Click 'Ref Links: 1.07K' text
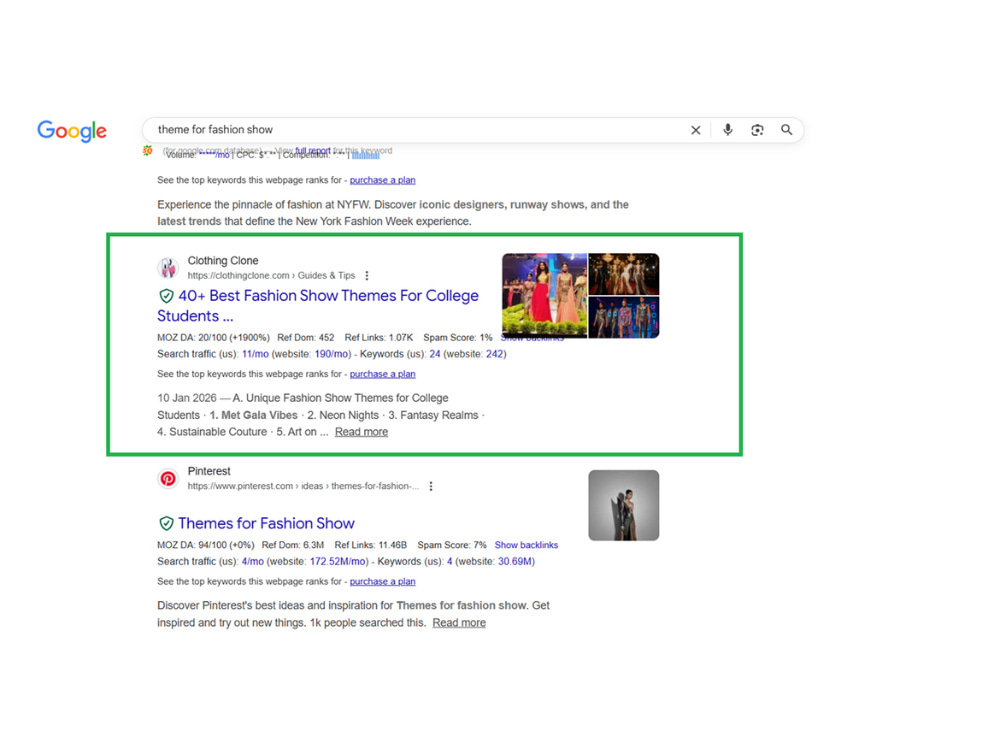This screenshot has height=750, width=1000. click(379, 337)
